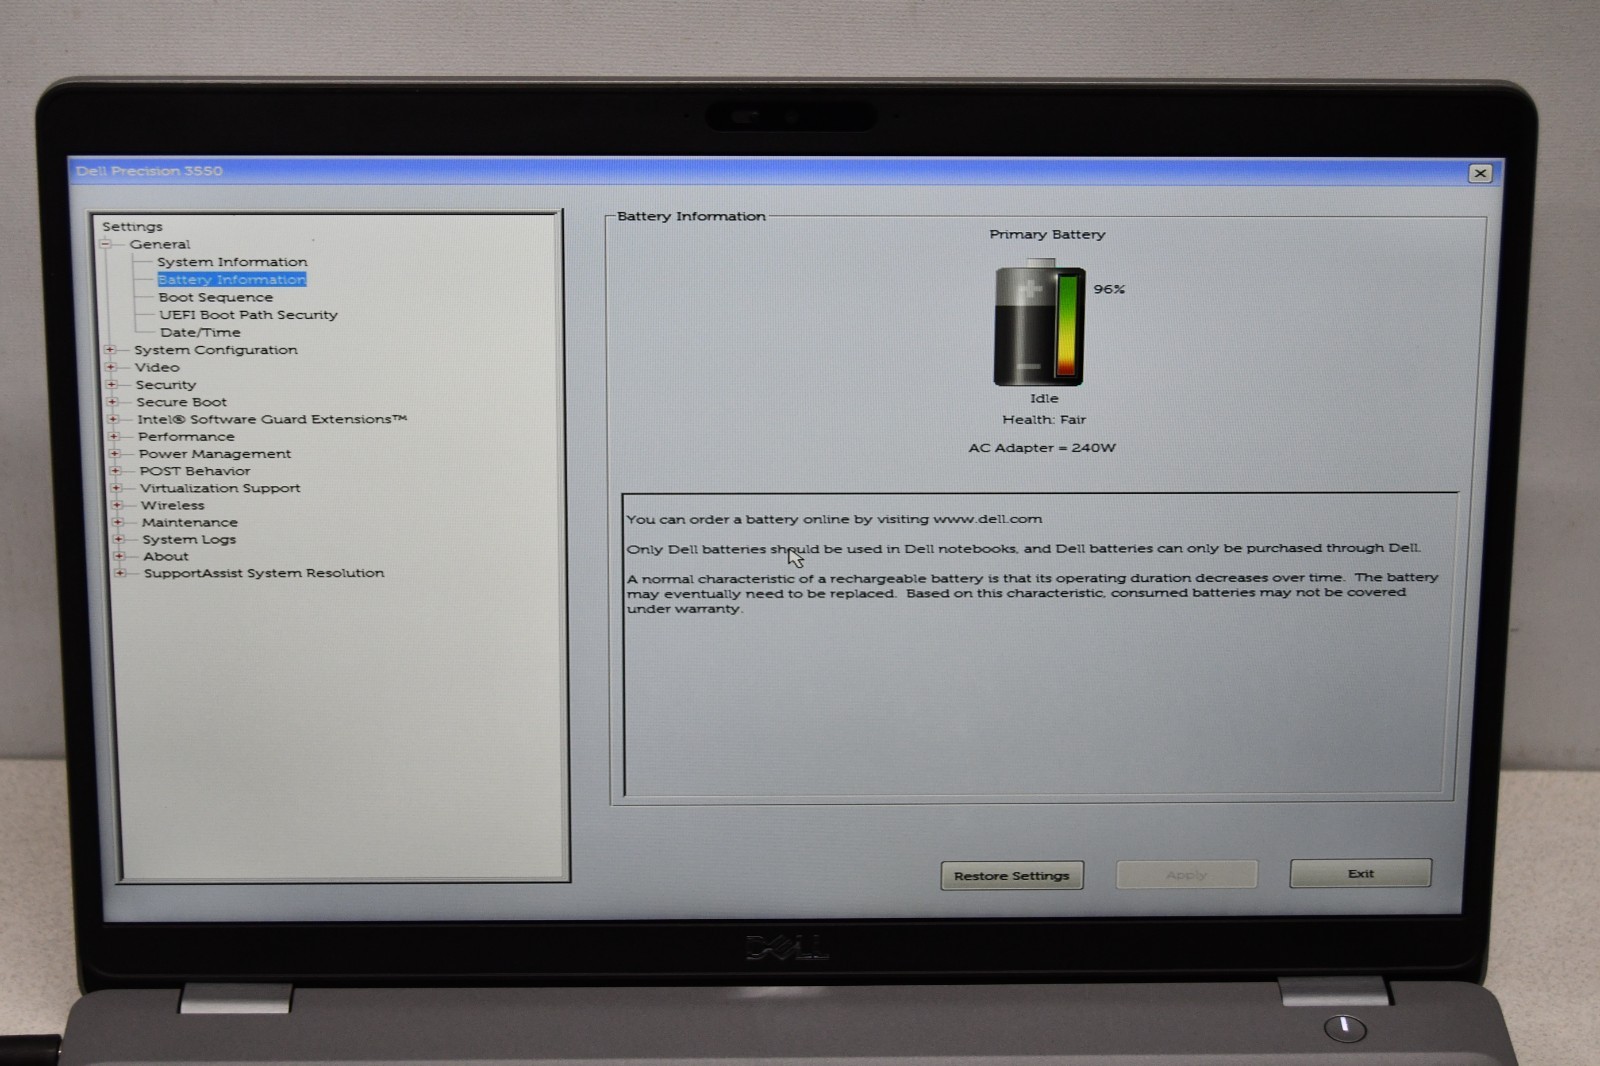Select the Wireless category label
The height and width of the screenshot is (1066, 1600).
click(x=172, y=505)
